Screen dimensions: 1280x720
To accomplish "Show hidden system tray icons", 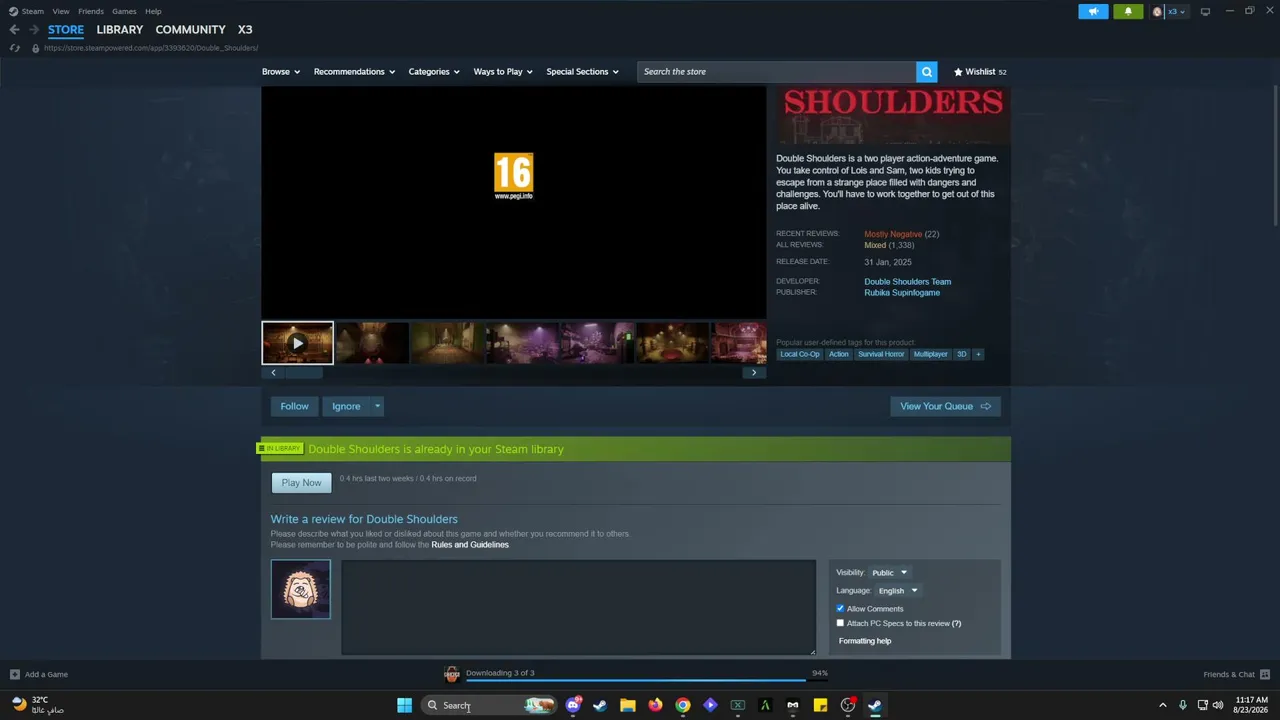I will pyautogui.click(x=1162, y=705).
